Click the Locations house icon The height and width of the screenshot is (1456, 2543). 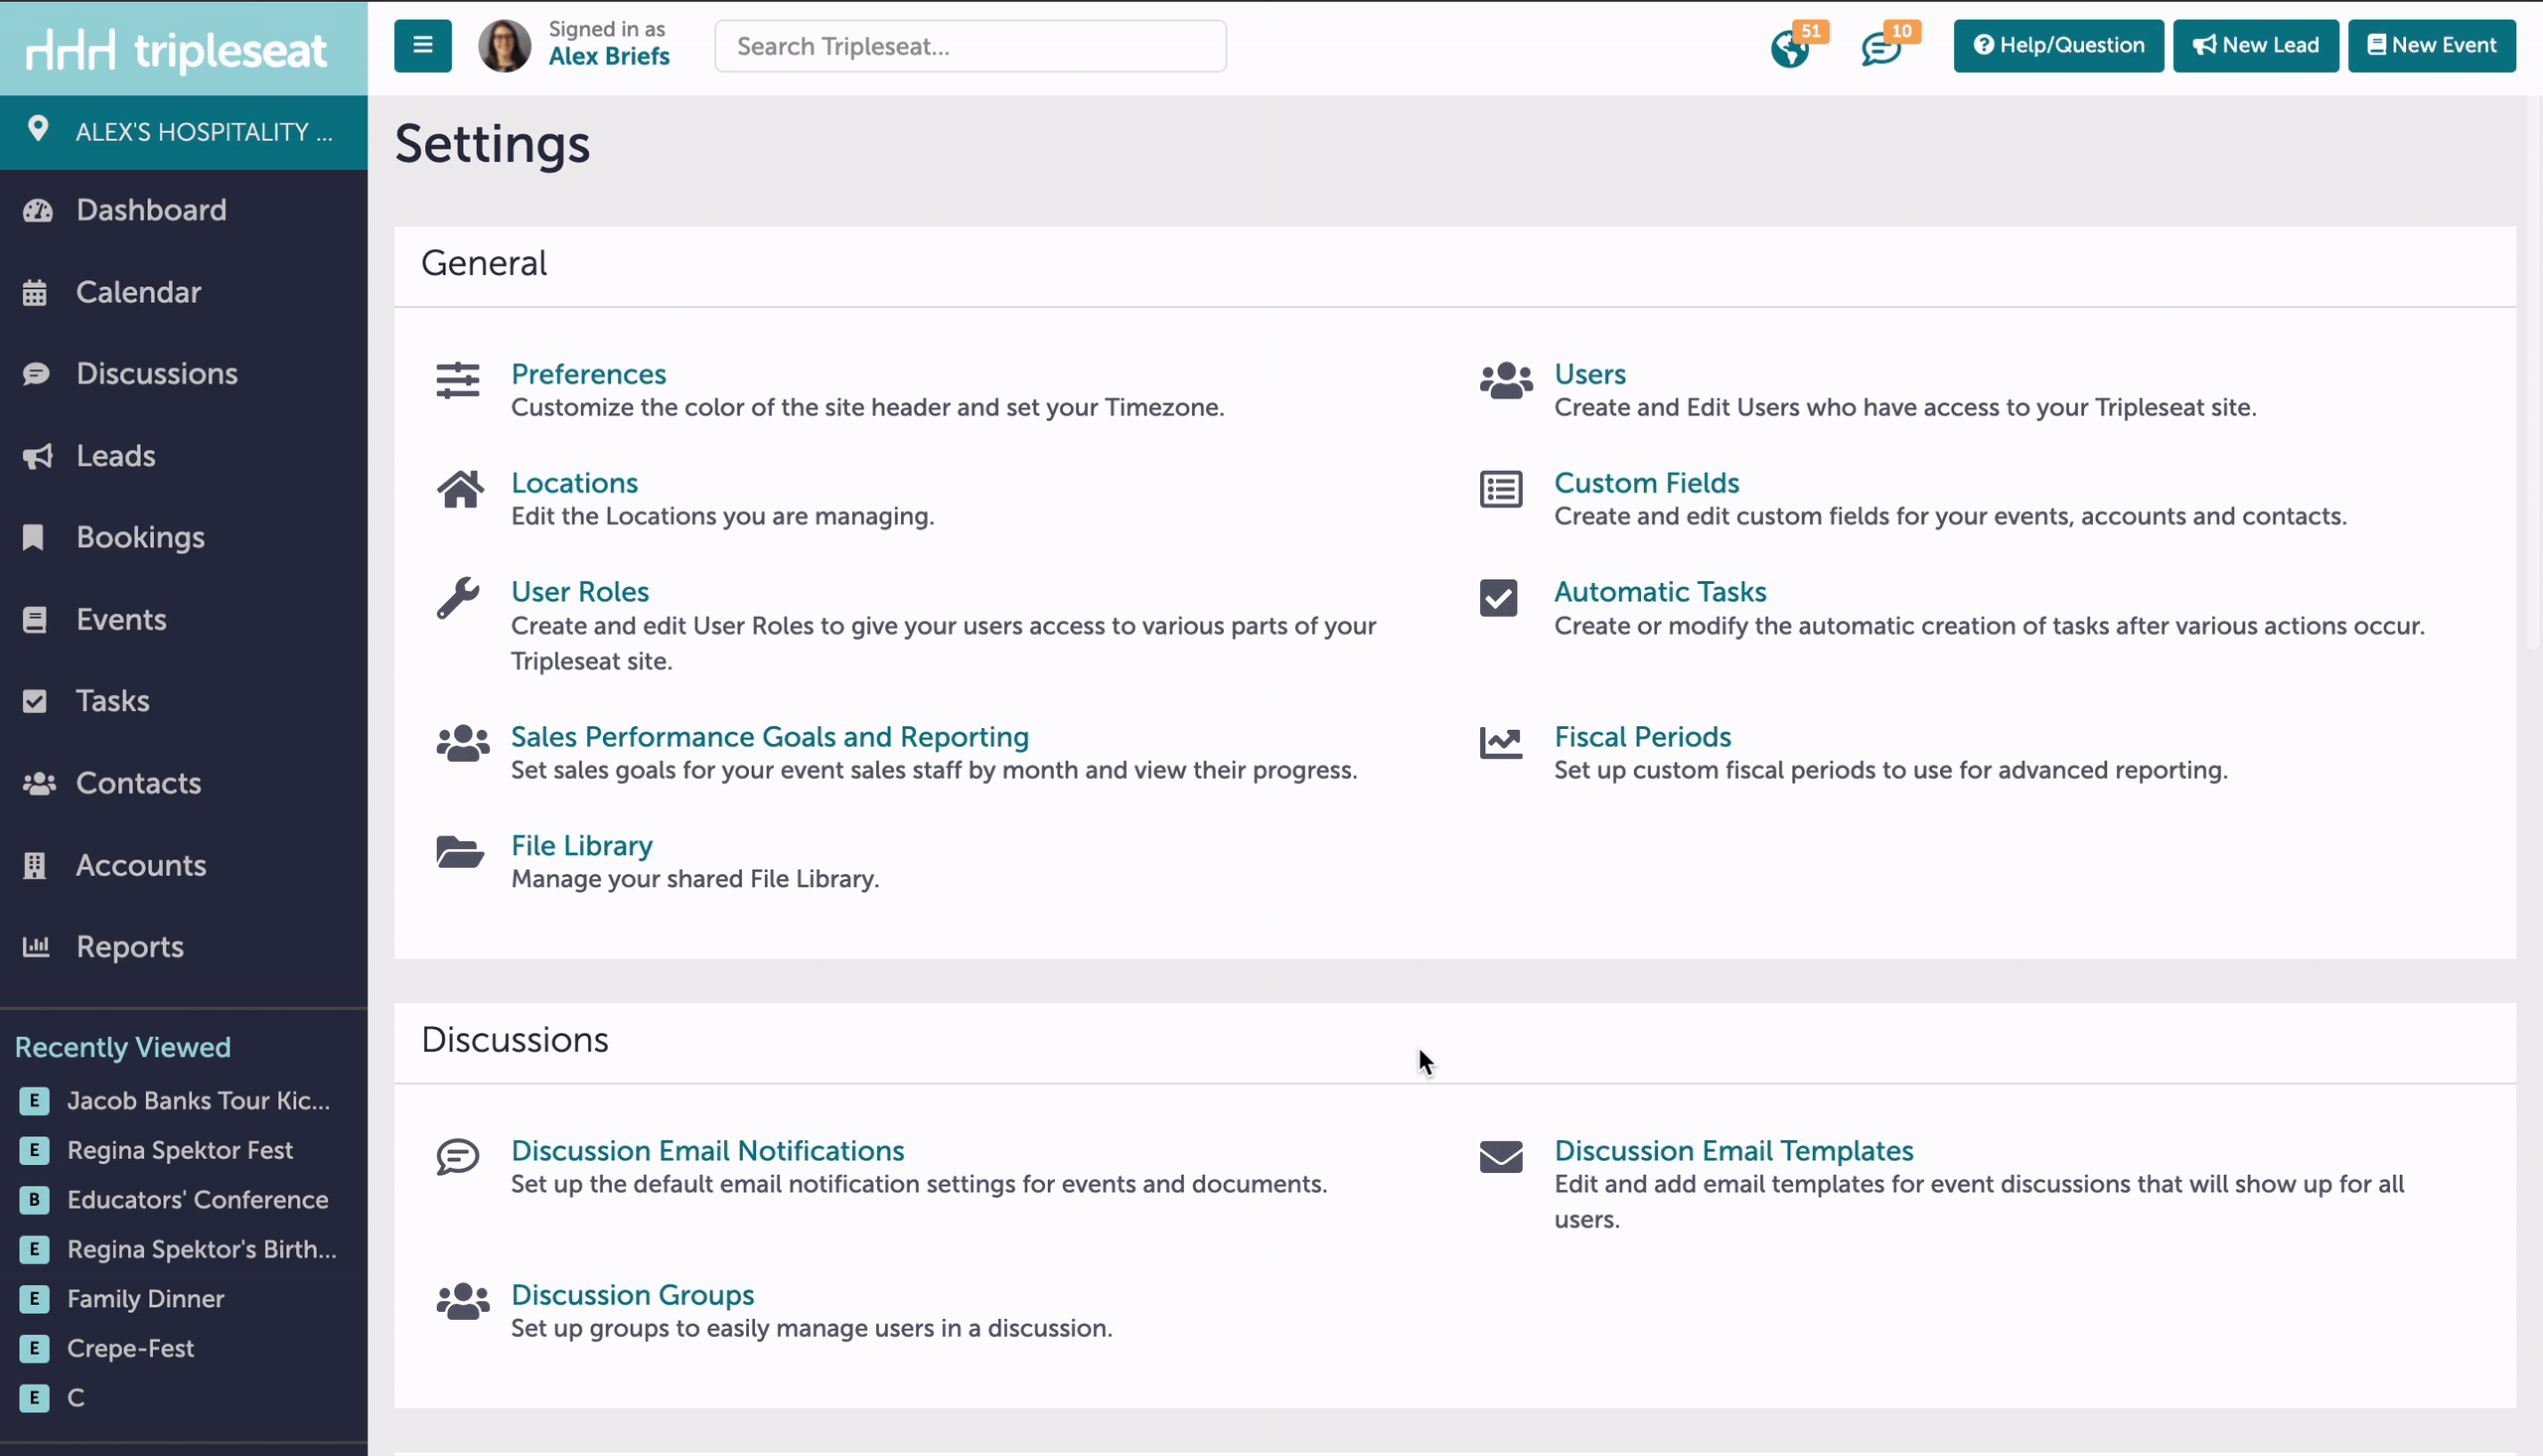click(460, 490)
